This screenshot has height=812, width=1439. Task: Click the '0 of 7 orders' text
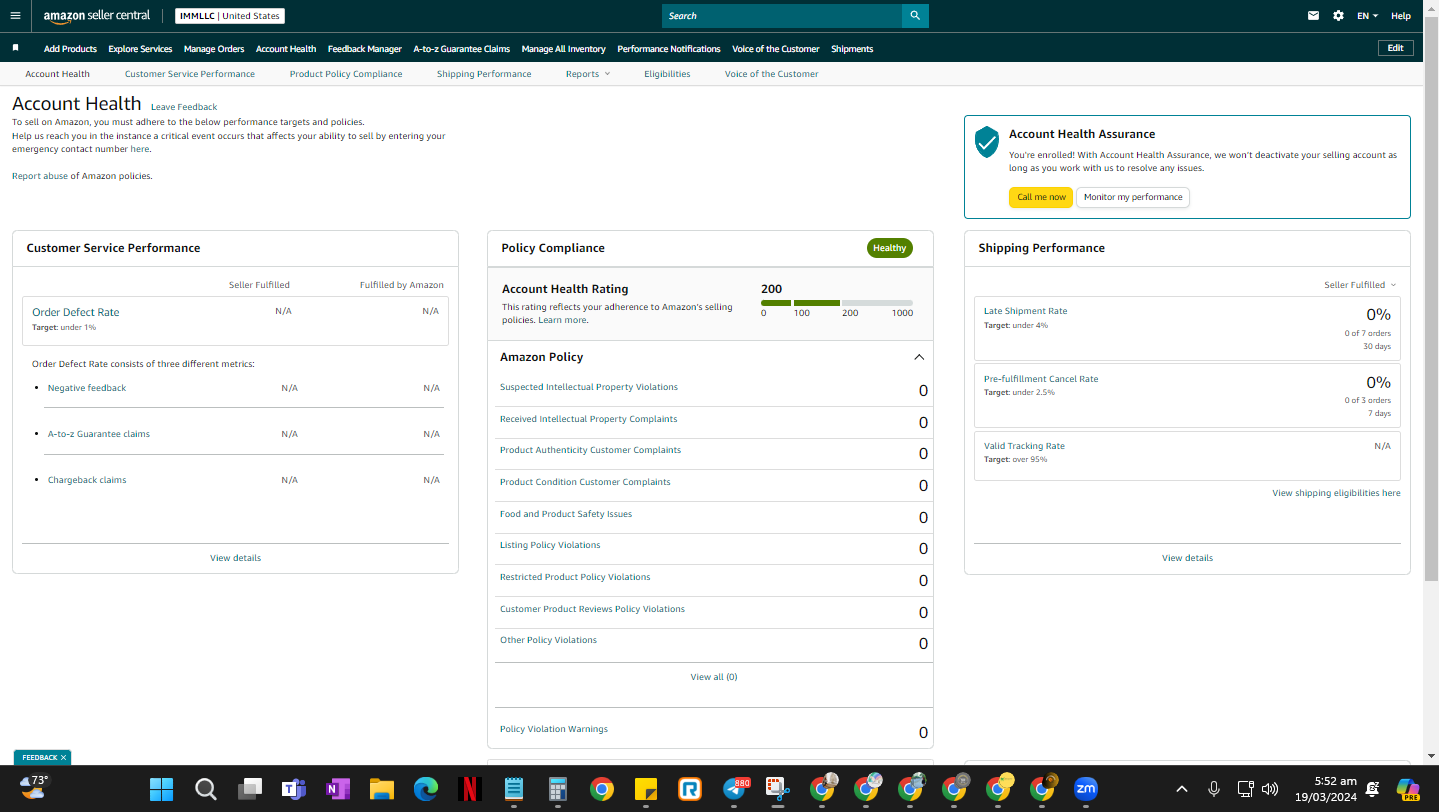coord(1367,333)
